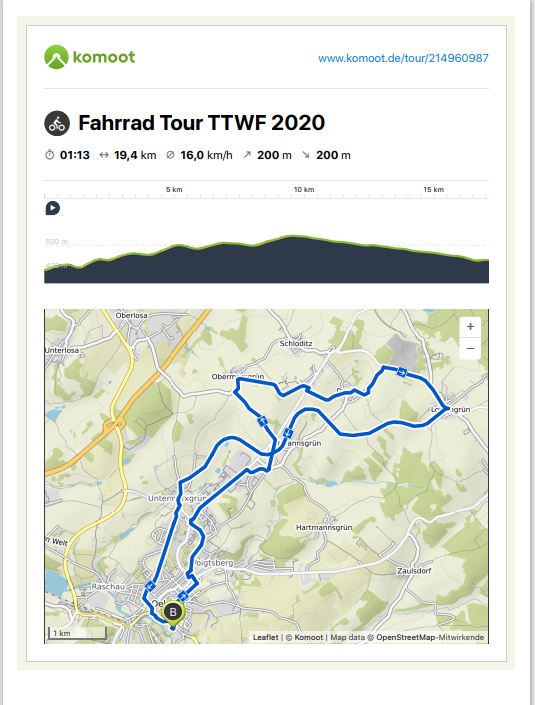Click the 5 km mark on elevation scale

coord(174,190)
